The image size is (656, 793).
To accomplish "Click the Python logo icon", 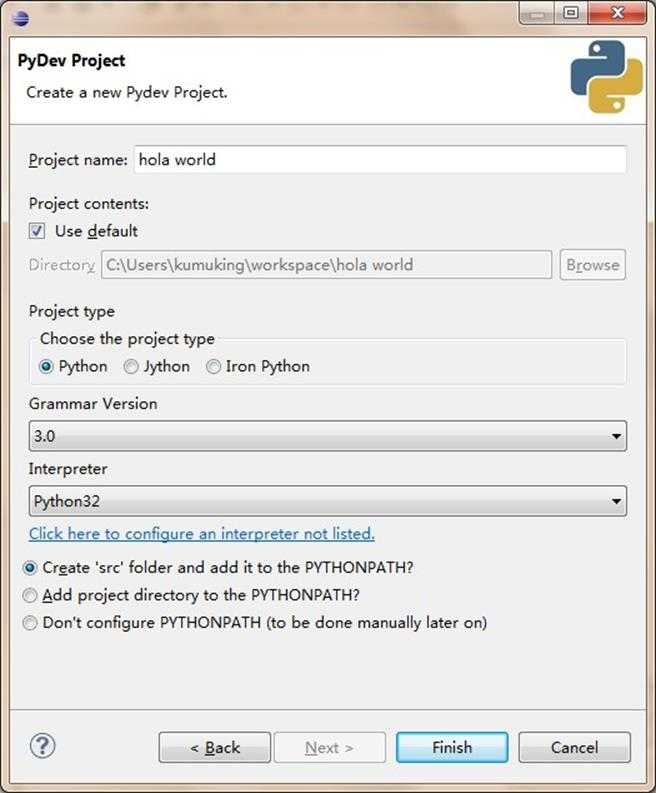I will [606, 77].
